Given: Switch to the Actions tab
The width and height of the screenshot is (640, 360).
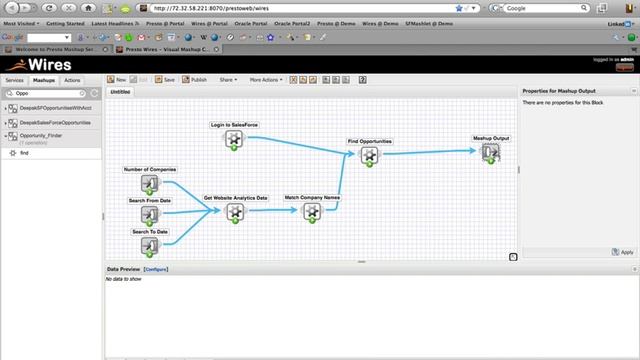Looking at the screenshot, I should coord(72,80).
